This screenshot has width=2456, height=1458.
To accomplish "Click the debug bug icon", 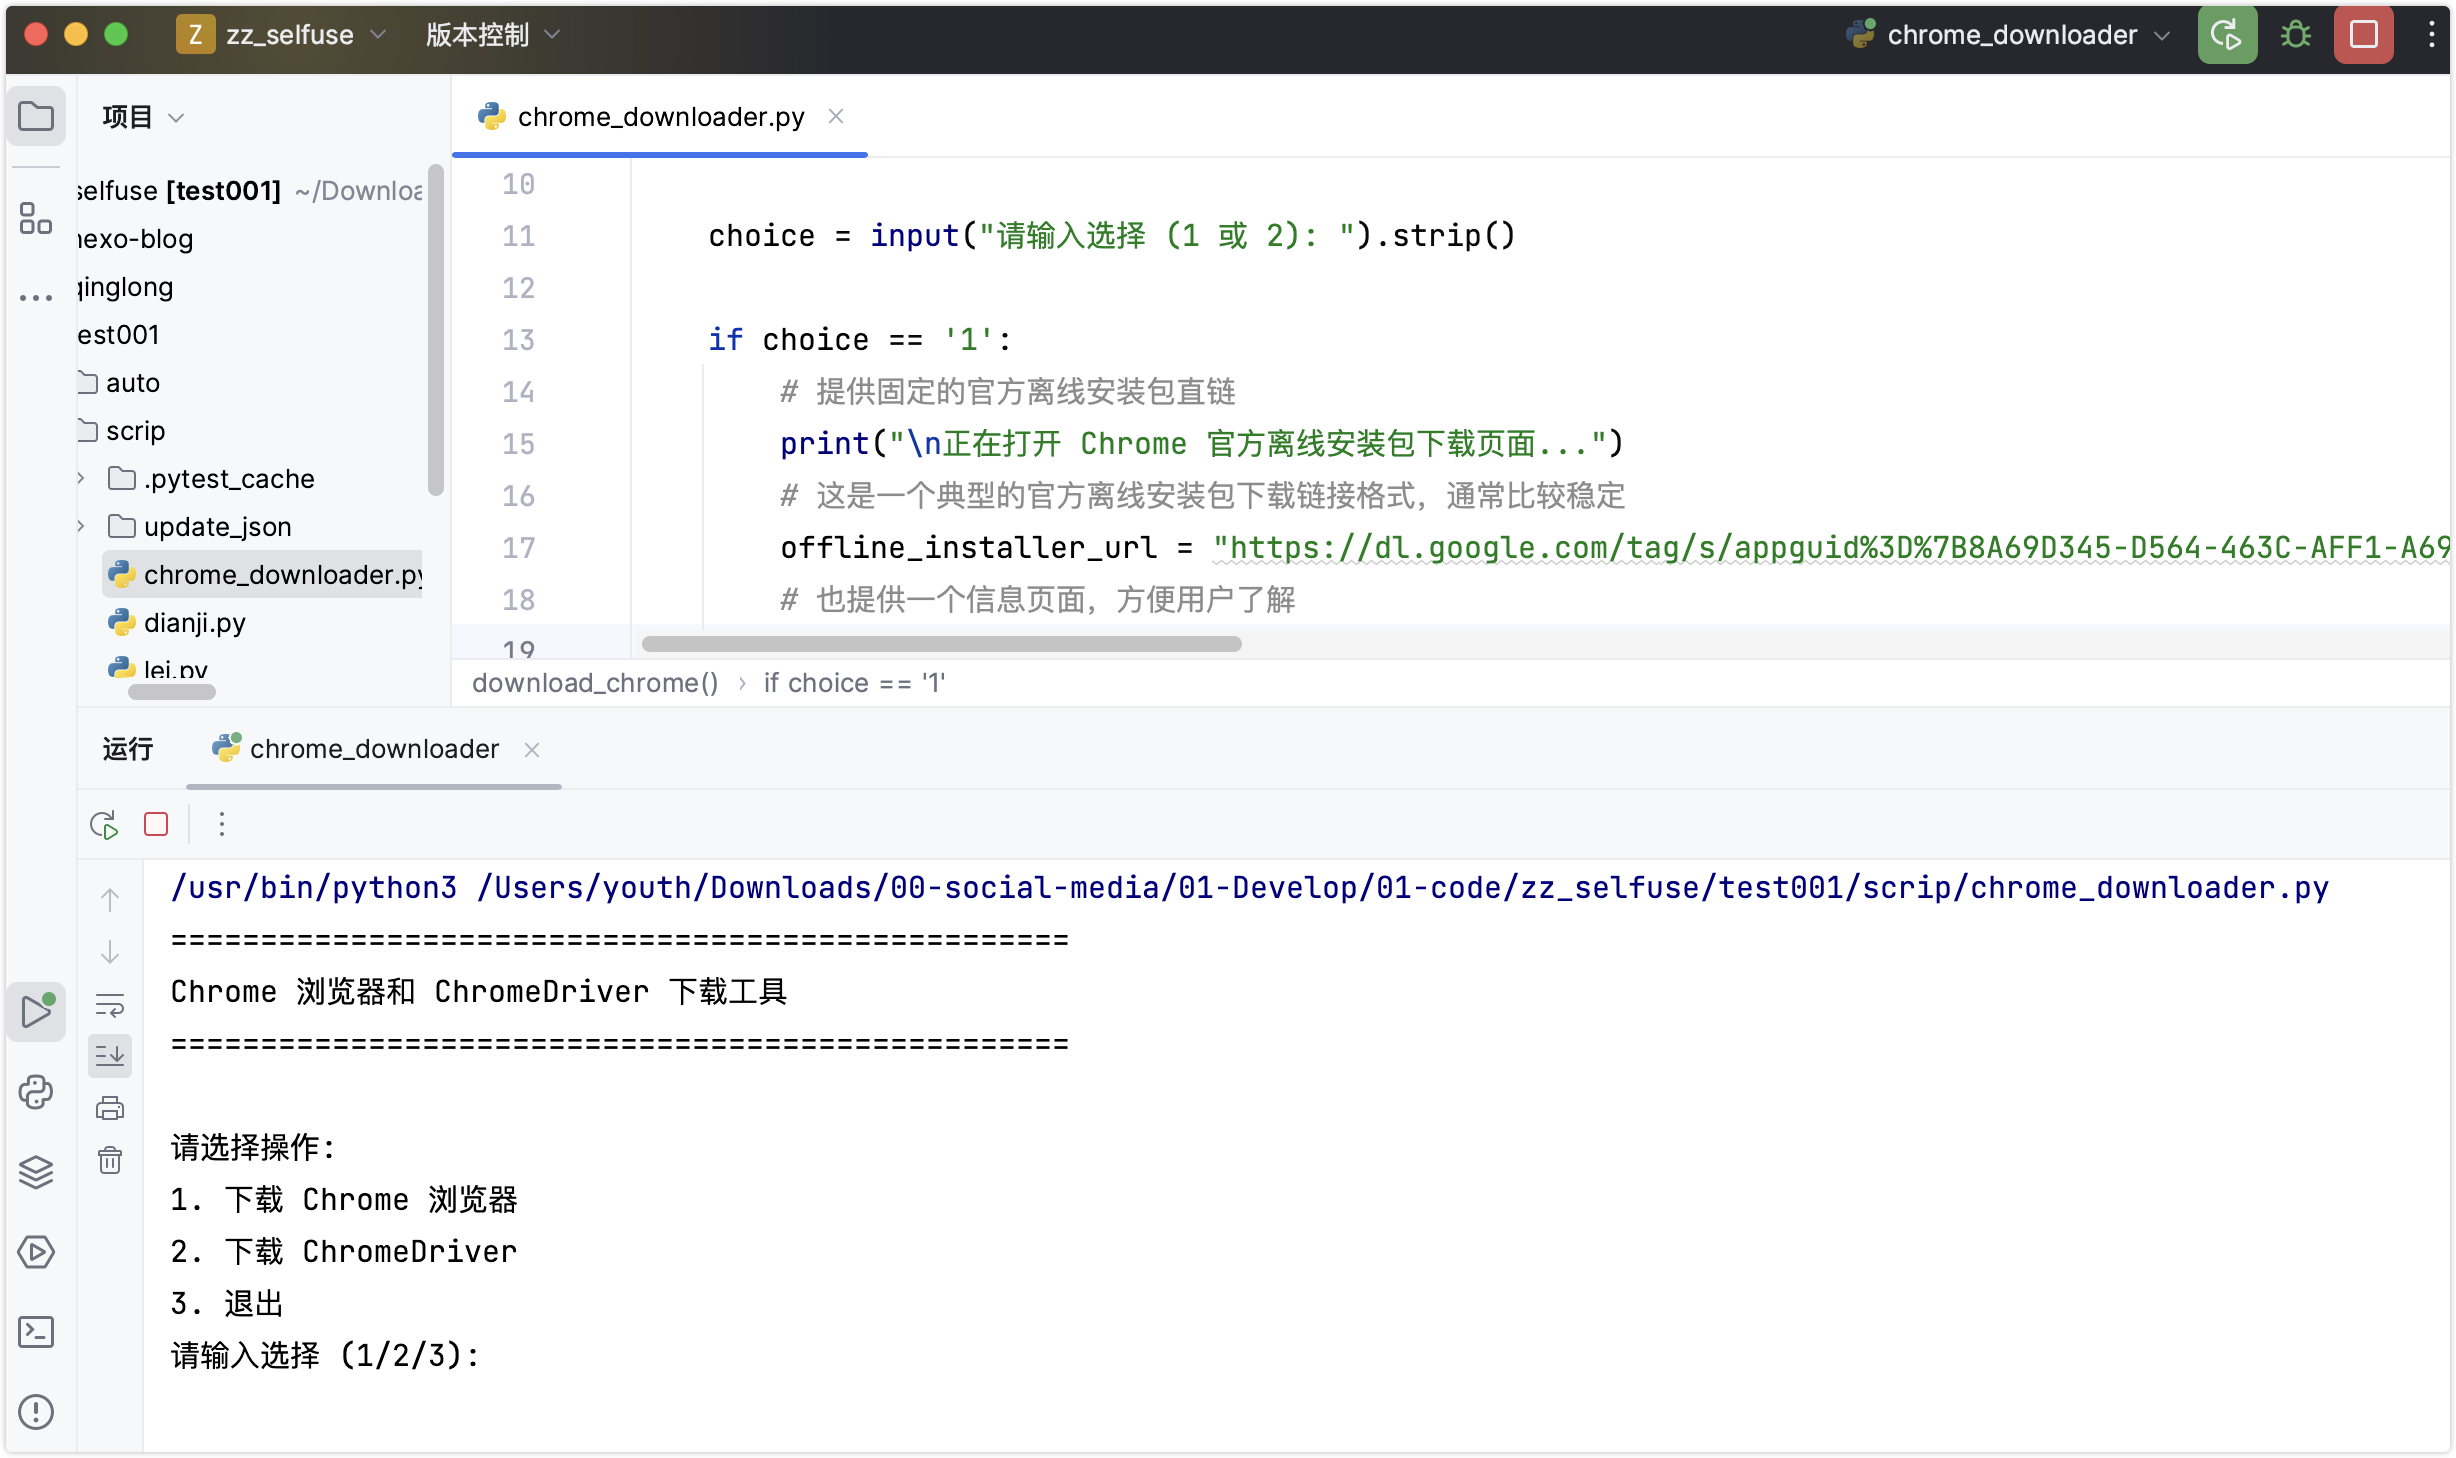I will pyautogui.click(x=2295, y=35).
